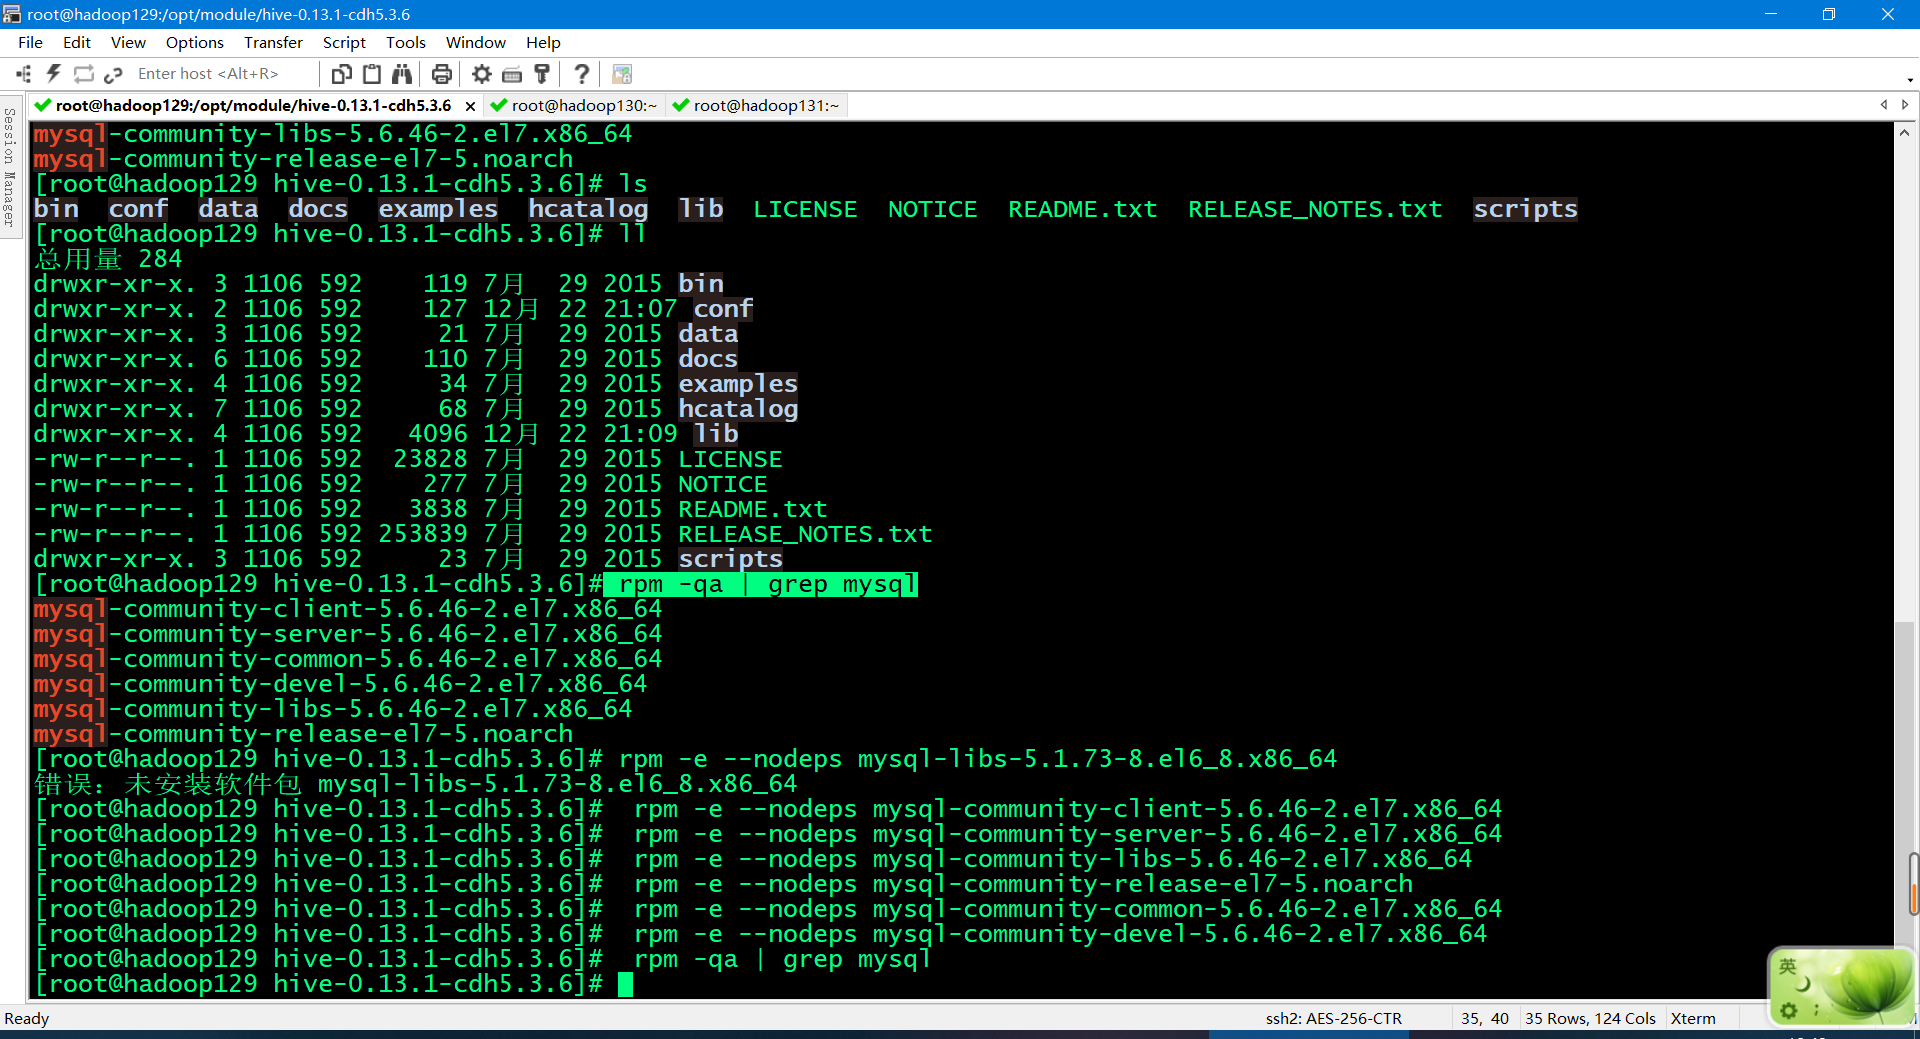Close the root@hadoop129 session tab
The width and height of the screenshot is (1920, 1039).
coord(470,106)
